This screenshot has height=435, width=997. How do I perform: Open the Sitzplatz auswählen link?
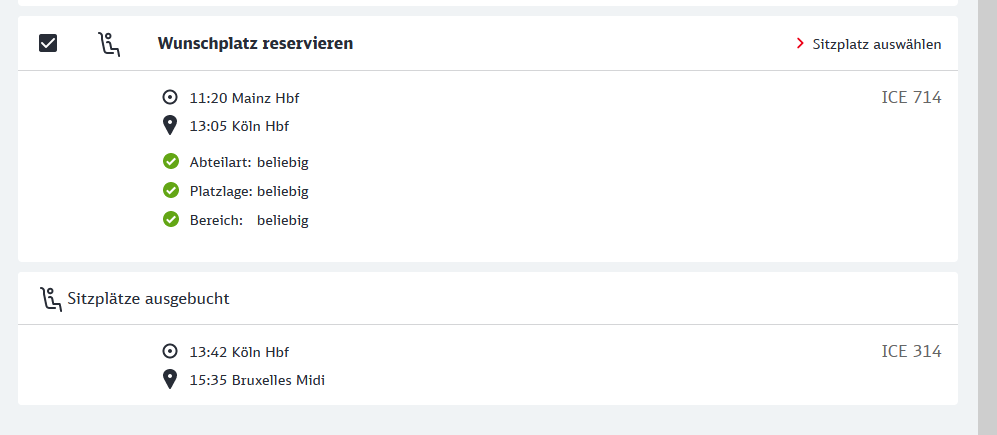(876, 44)
